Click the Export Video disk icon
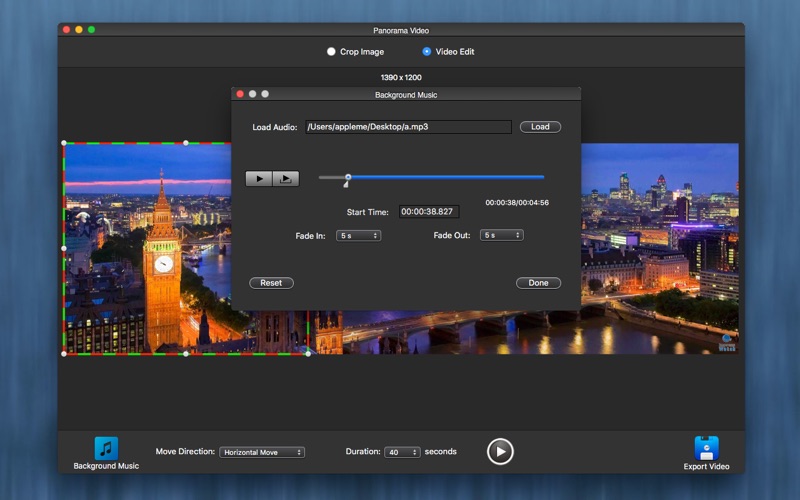This screenshot has height=500, width=800. (706, 448)
